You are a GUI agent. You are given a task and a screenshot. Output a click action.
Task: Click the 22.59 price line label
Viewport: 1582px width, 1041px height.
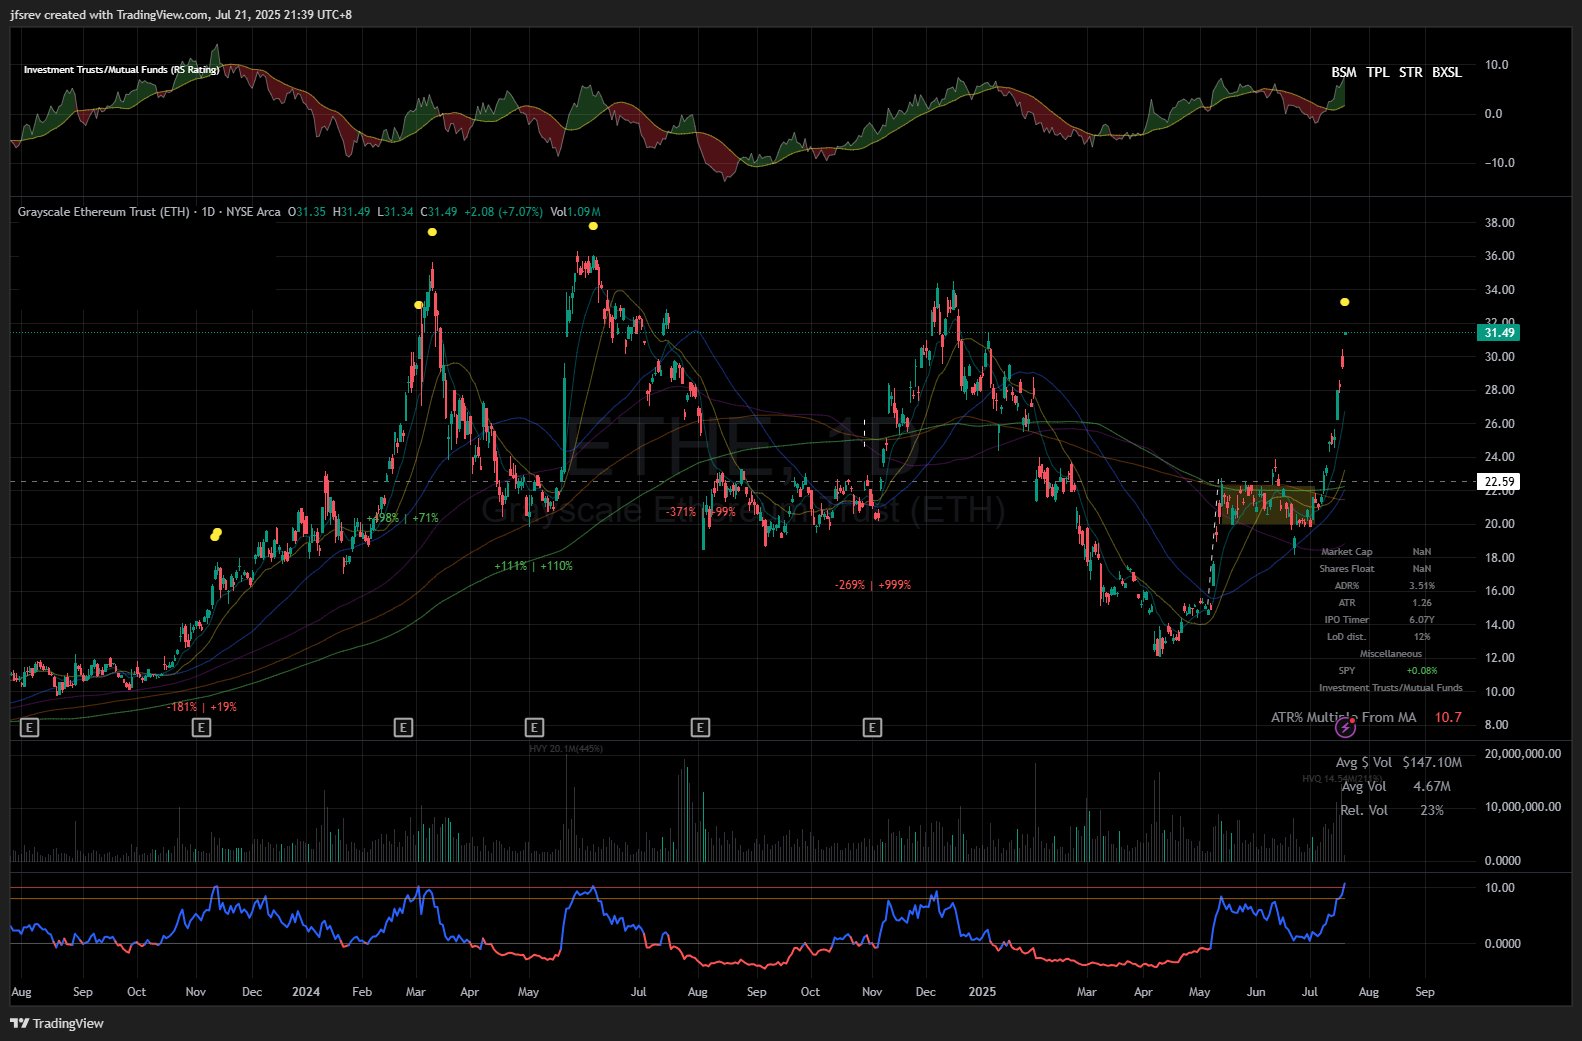pyautogui.click(x=1498, y=482)
